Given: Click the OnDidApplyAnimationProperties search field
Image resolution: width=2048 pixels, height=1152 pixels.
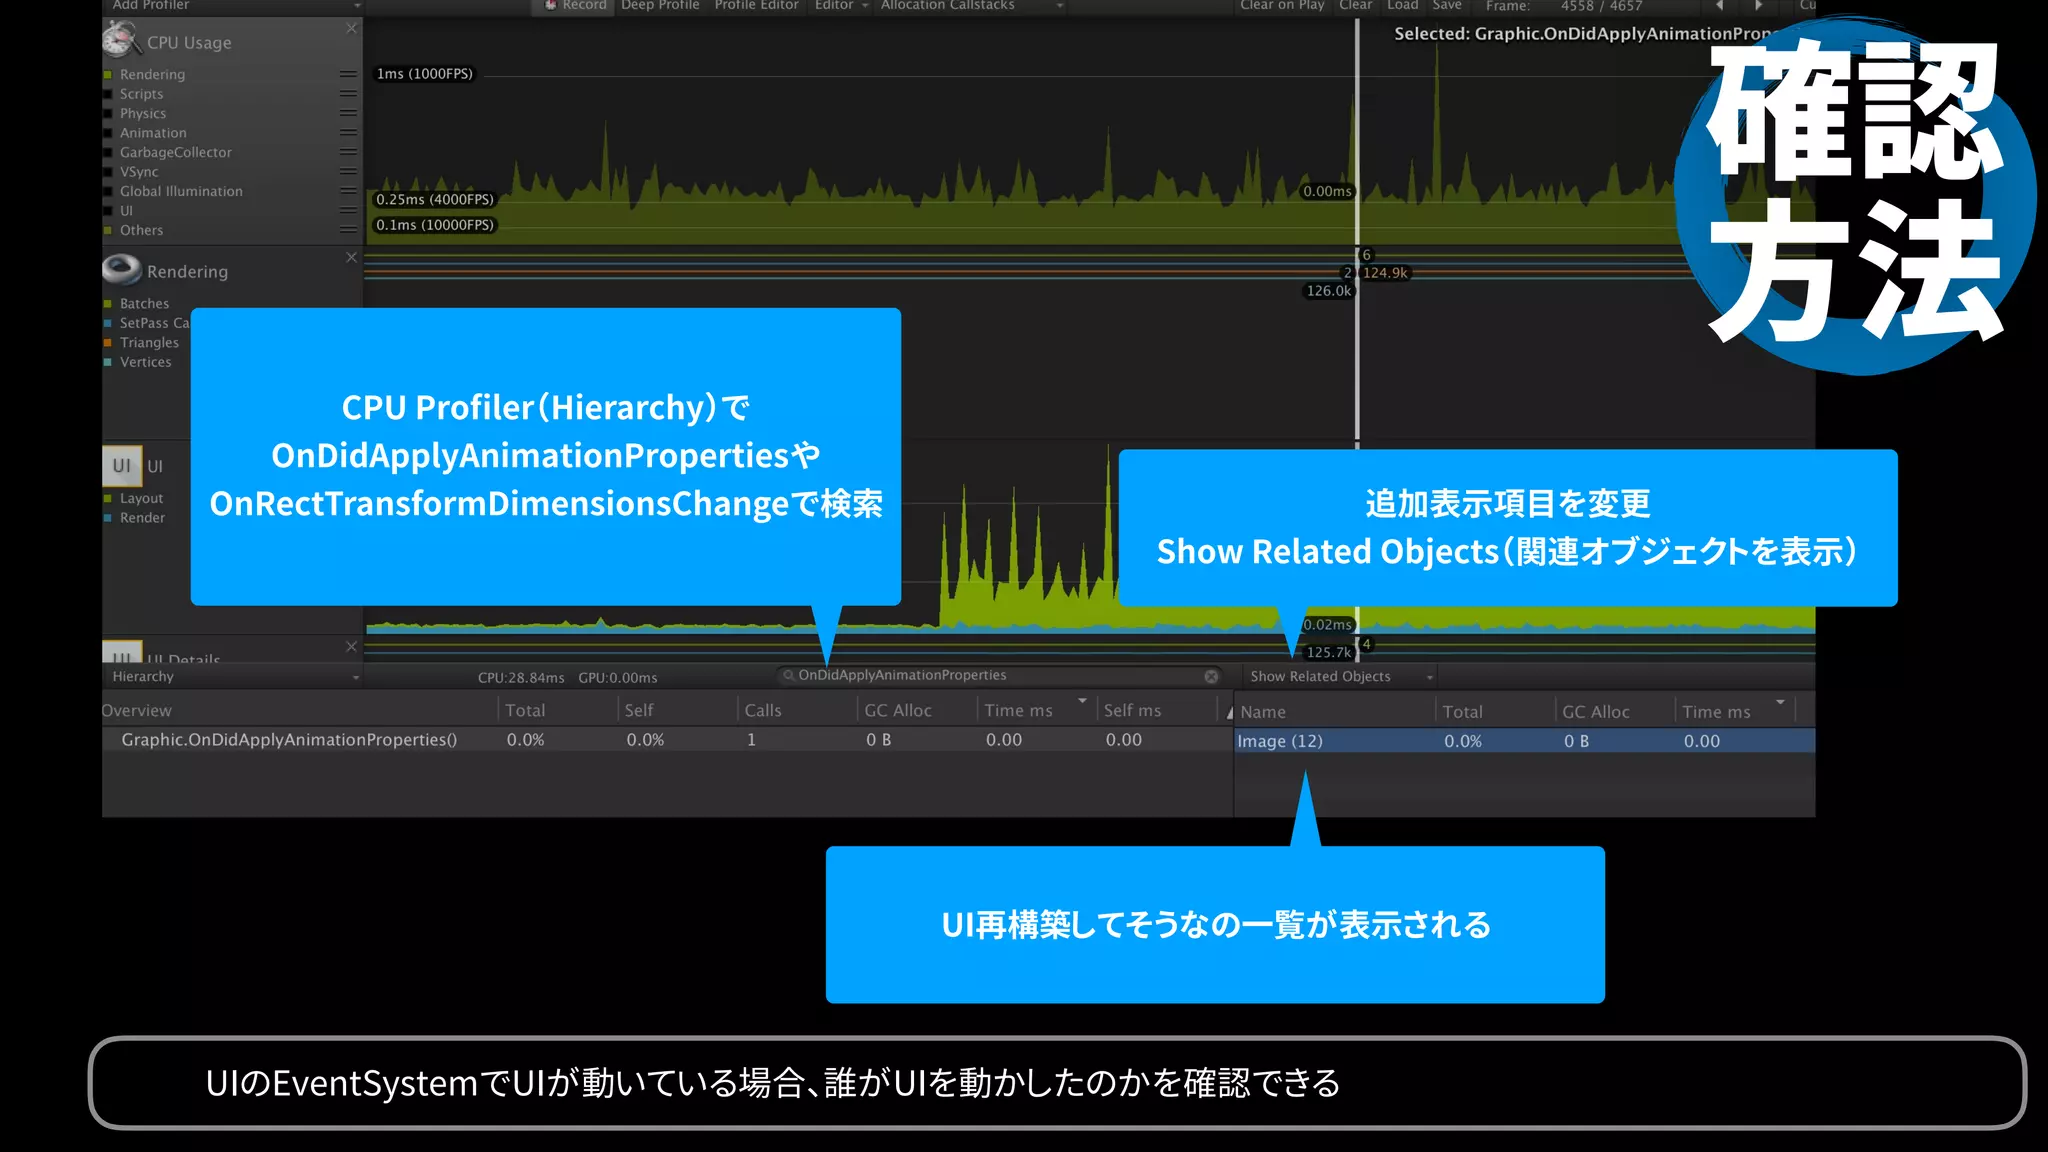Looking at the screenshot, I should point(1001,676).
